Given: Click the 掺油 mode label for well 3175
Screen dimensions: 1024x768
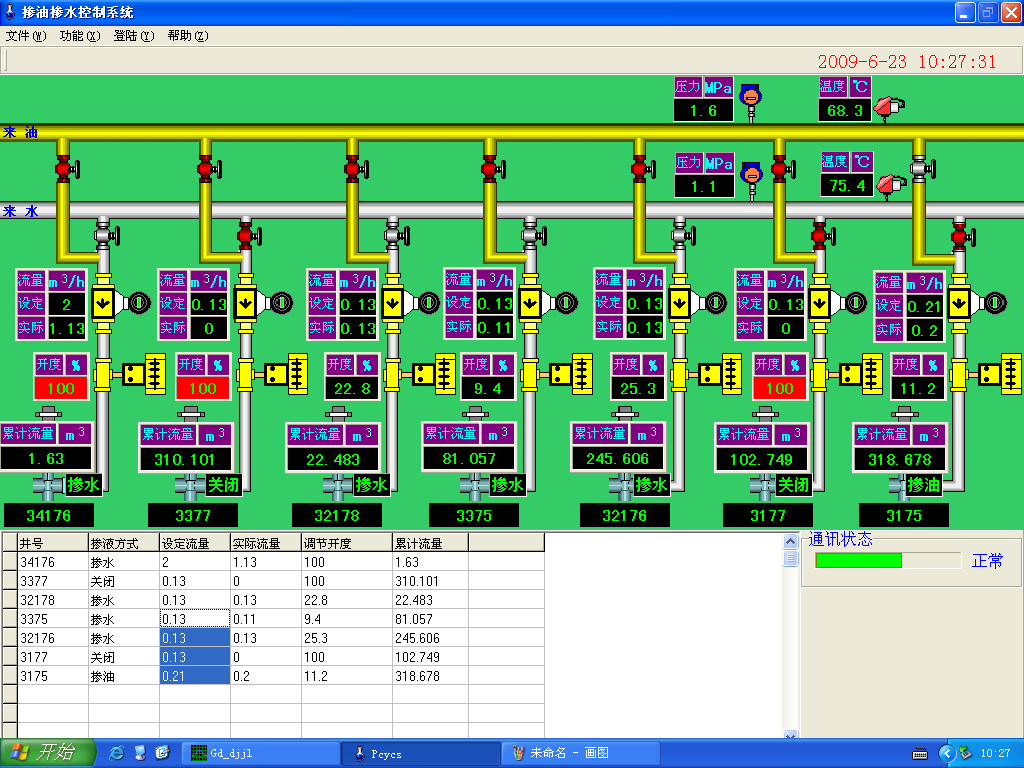Looking at the screenshot, I should pyautogui.click(x=923, y=485).
